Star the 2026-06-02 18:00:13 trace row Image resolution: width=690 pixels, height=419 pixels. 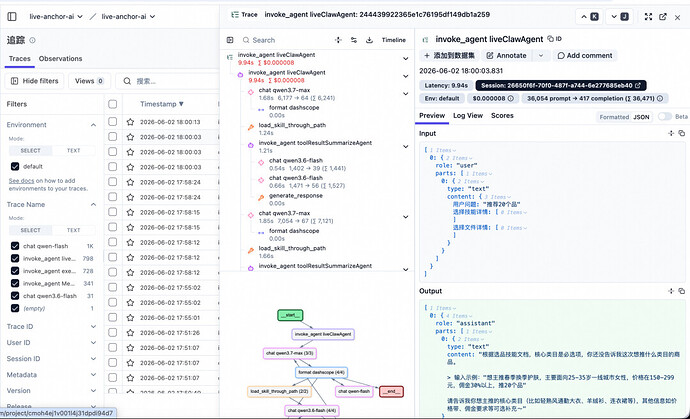click(130, 122)
